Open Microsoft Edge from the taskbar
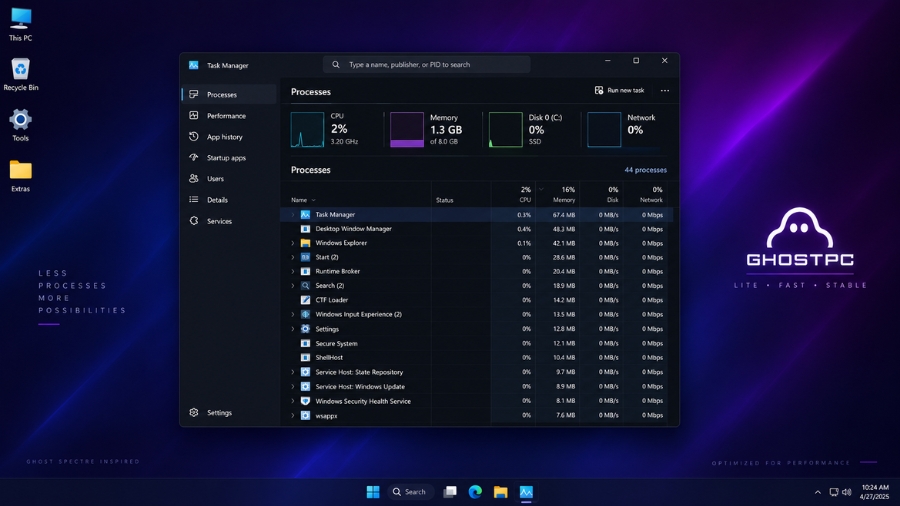Screen dimensions: 900x506 tap(475, 492)
